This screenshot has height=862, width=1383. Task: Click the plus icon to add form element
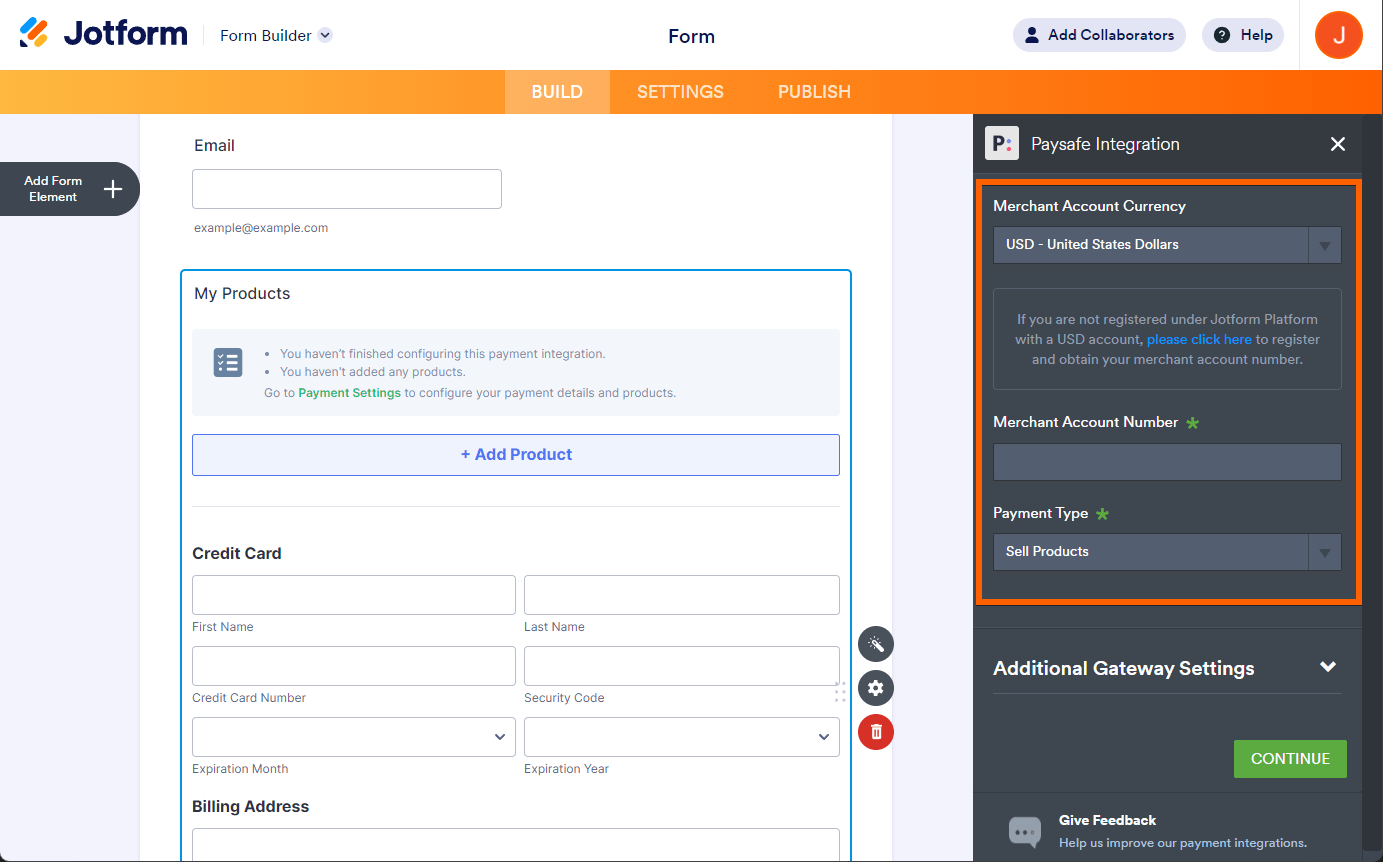pos(113,189)
